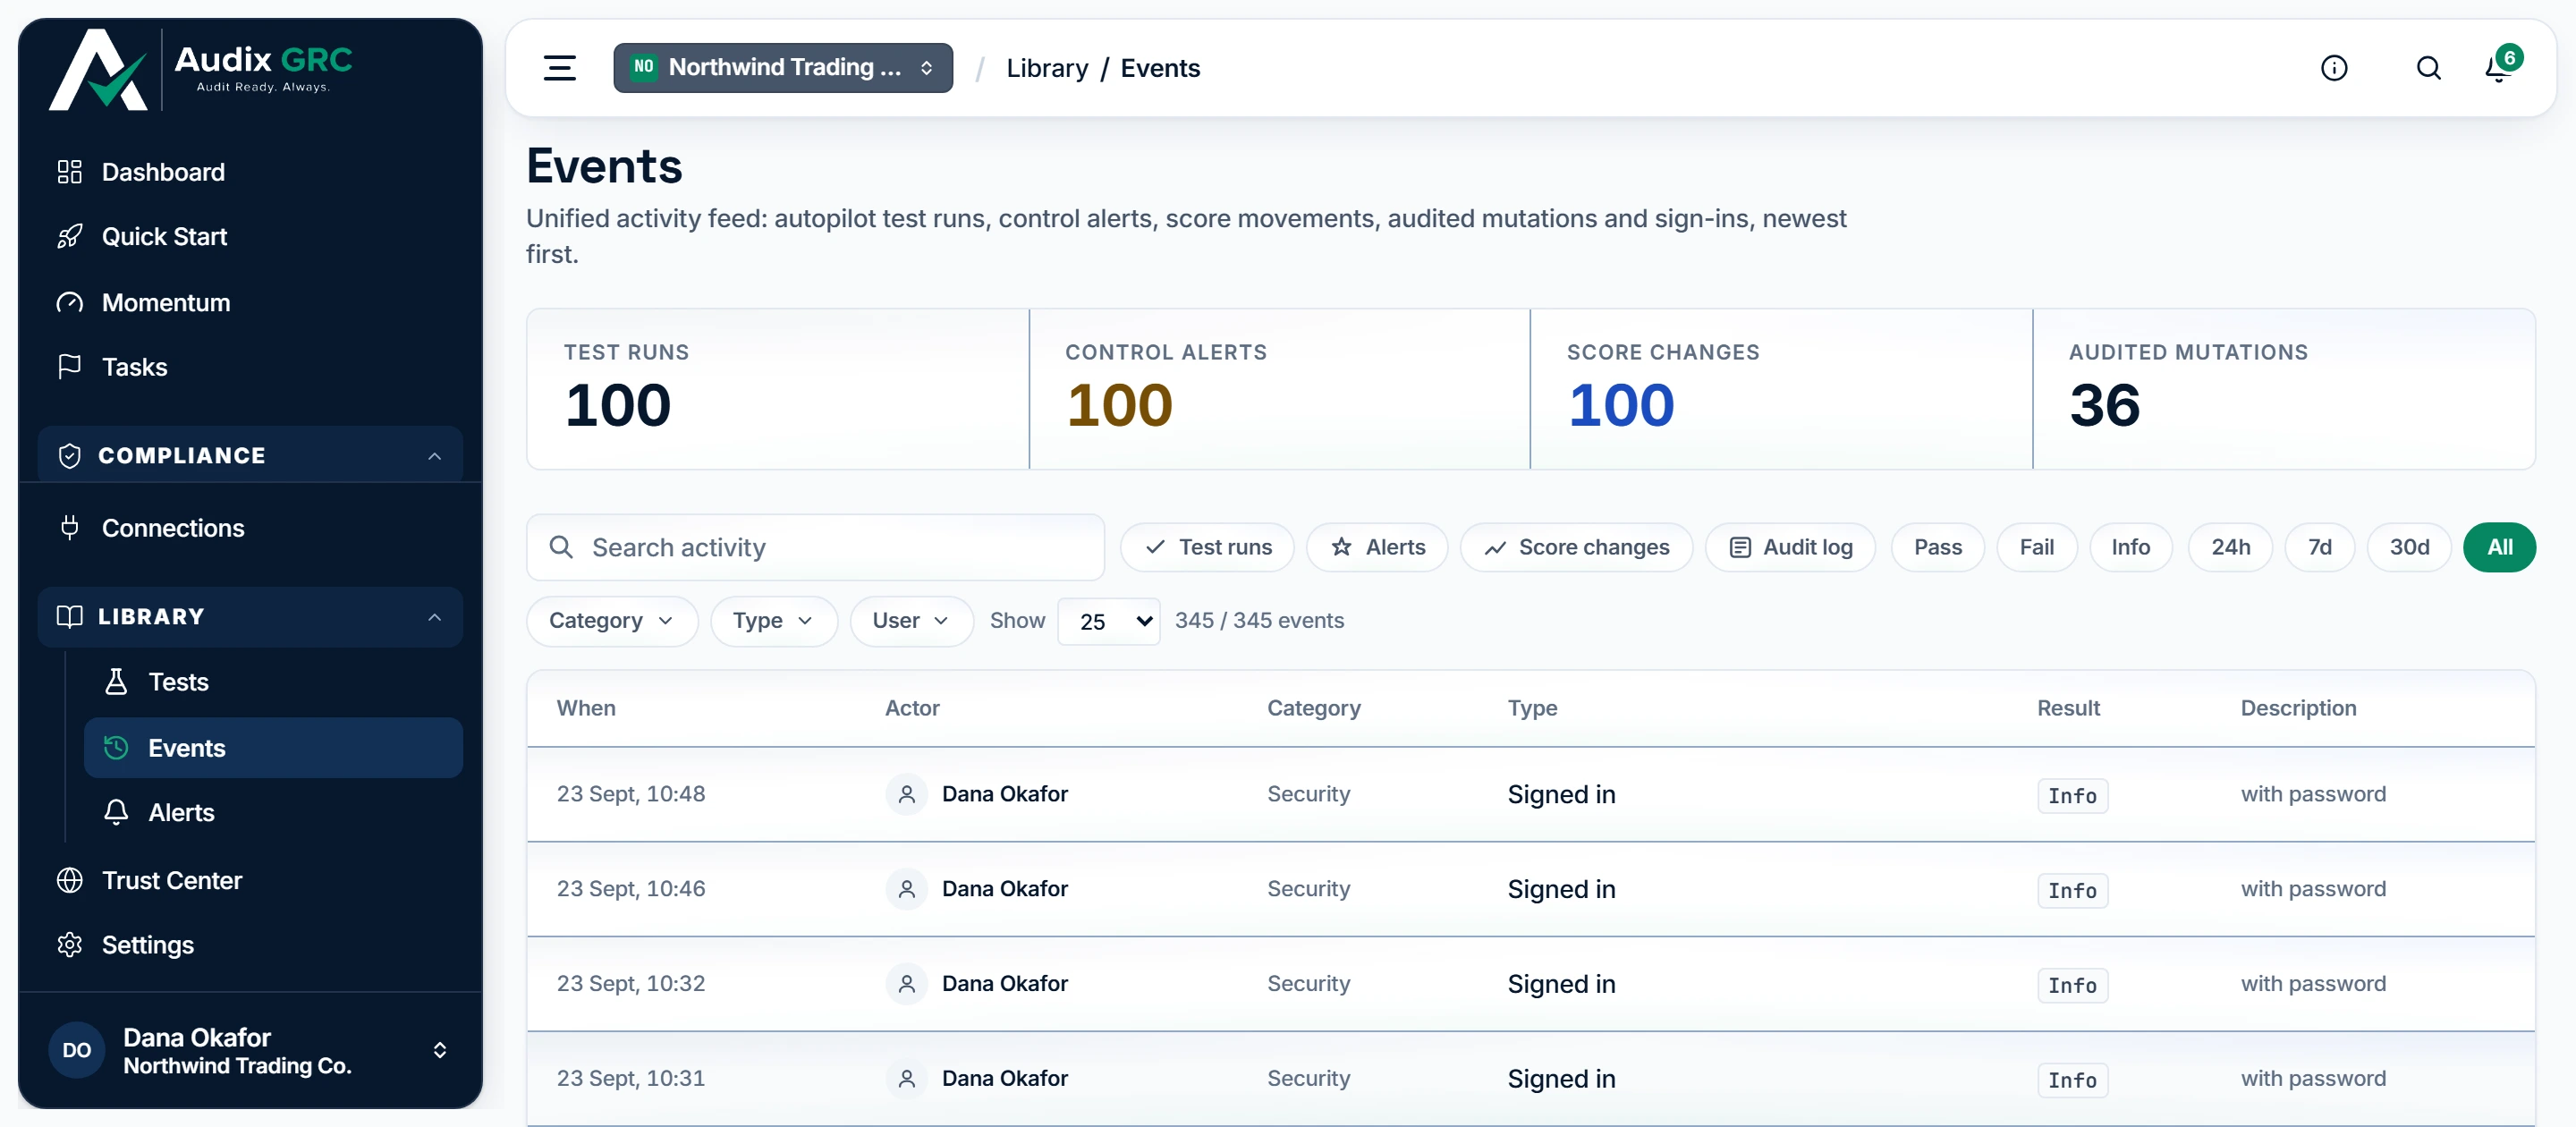Viewport: 2576px width, 1127px height.
Task: Open the Score Changes stat card
Action: click(1781, 388)
